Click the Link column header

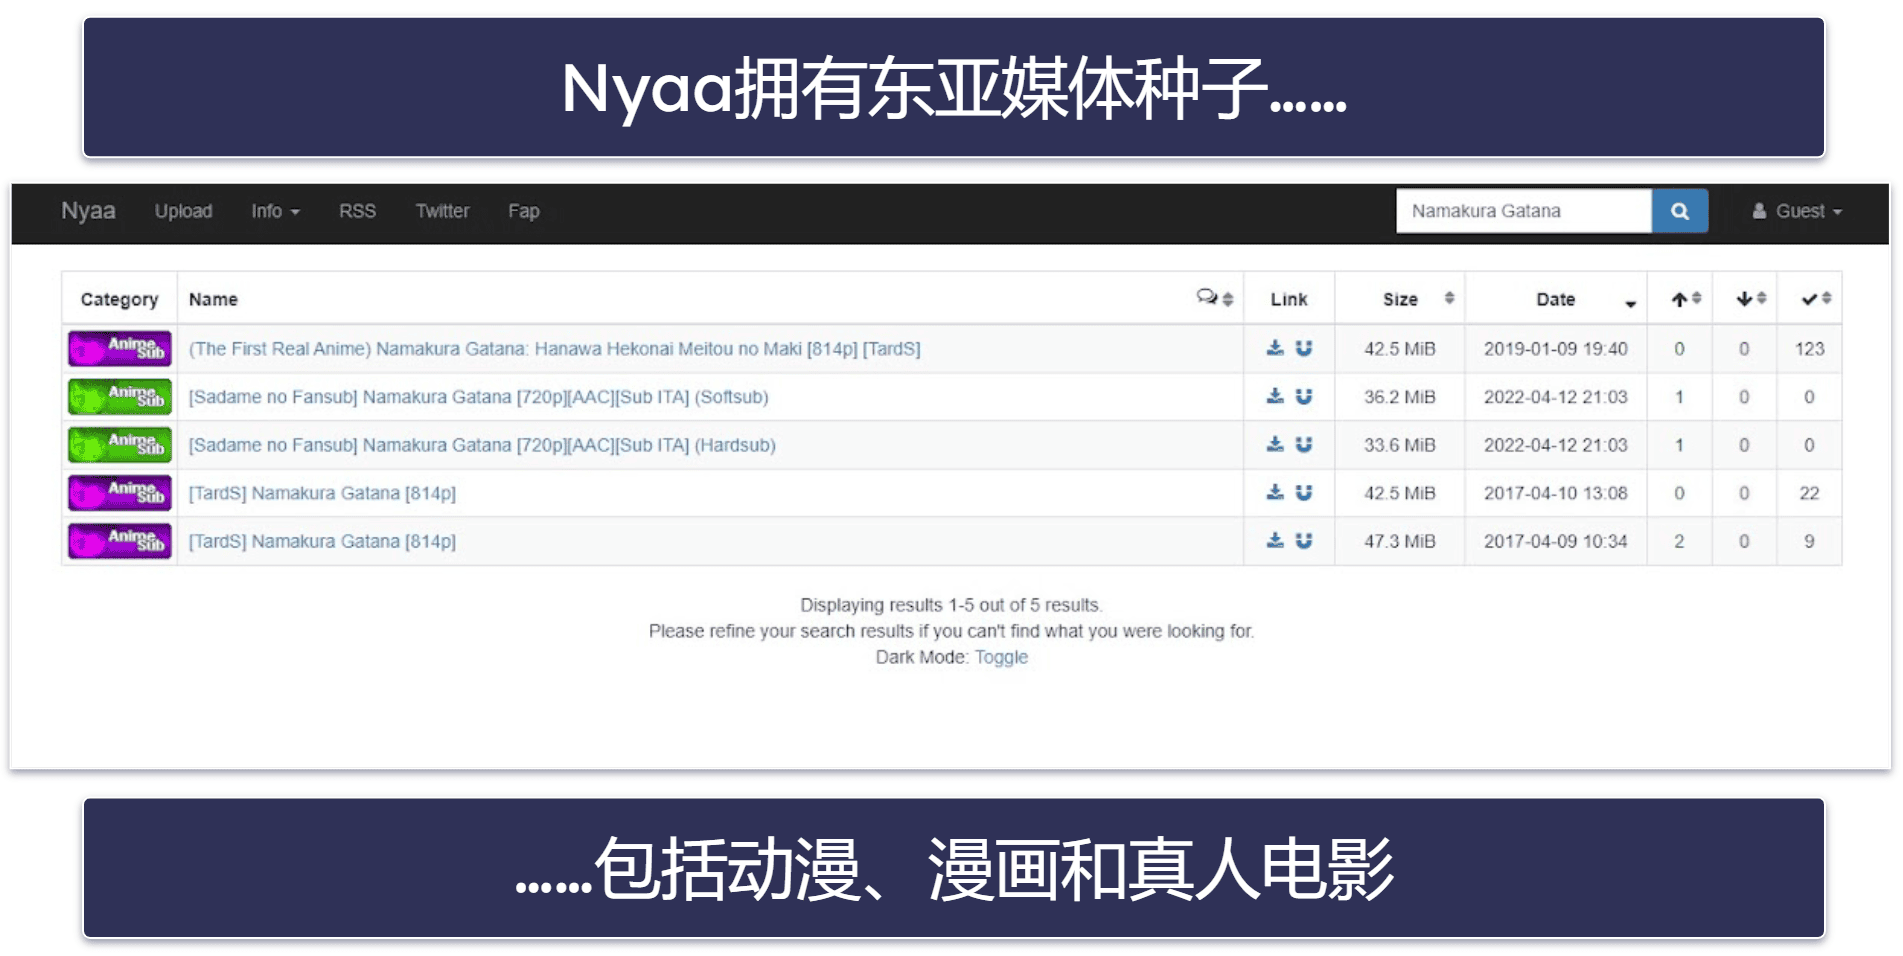[x=1289, y=299]
